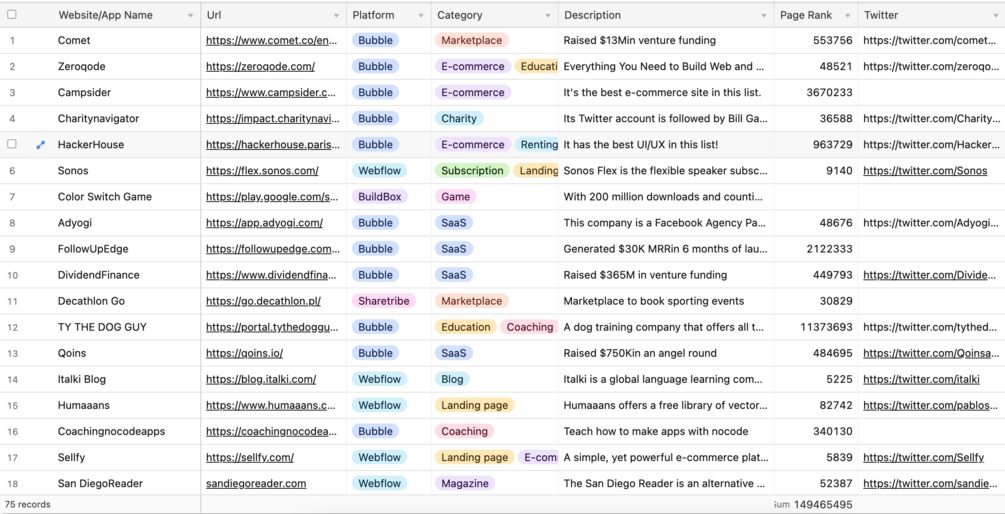
Task: Expand the HackerHouse record with the arrow icon
Action: click(x=41, y=145)
